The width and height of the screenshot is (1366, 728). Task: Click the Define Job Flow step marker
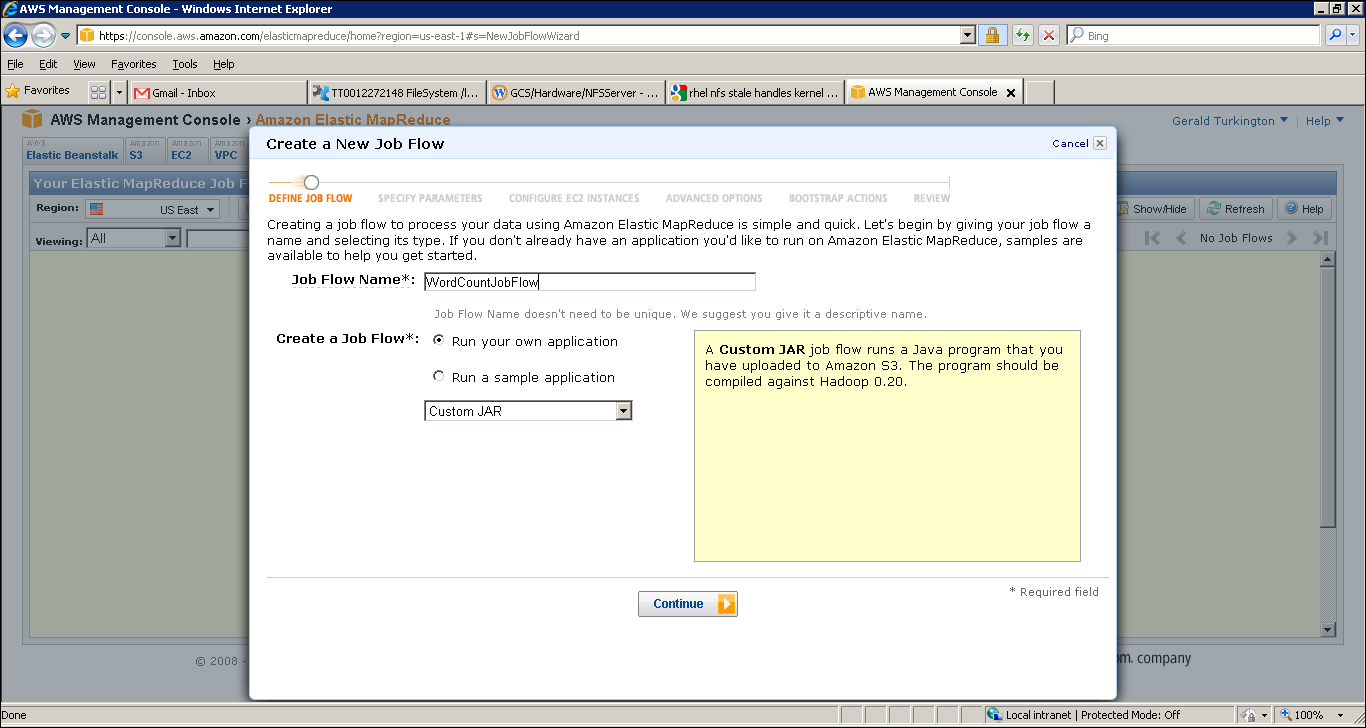coord(311,182)
